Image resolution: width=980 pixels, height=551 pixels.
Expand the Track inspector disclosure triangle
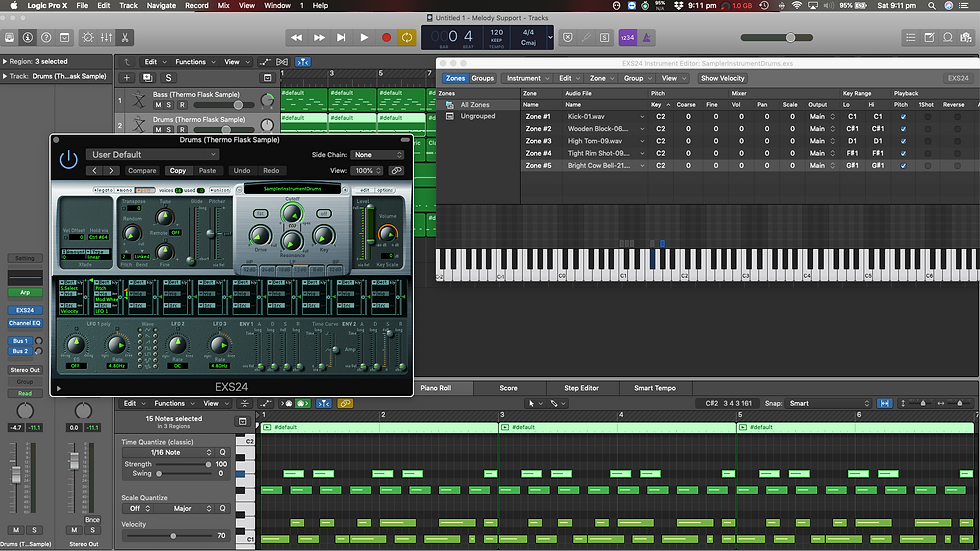5,76
